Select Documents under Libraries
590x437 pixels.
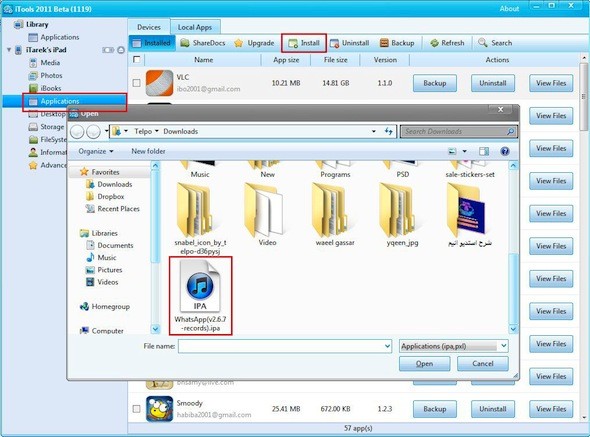point(110,245)
